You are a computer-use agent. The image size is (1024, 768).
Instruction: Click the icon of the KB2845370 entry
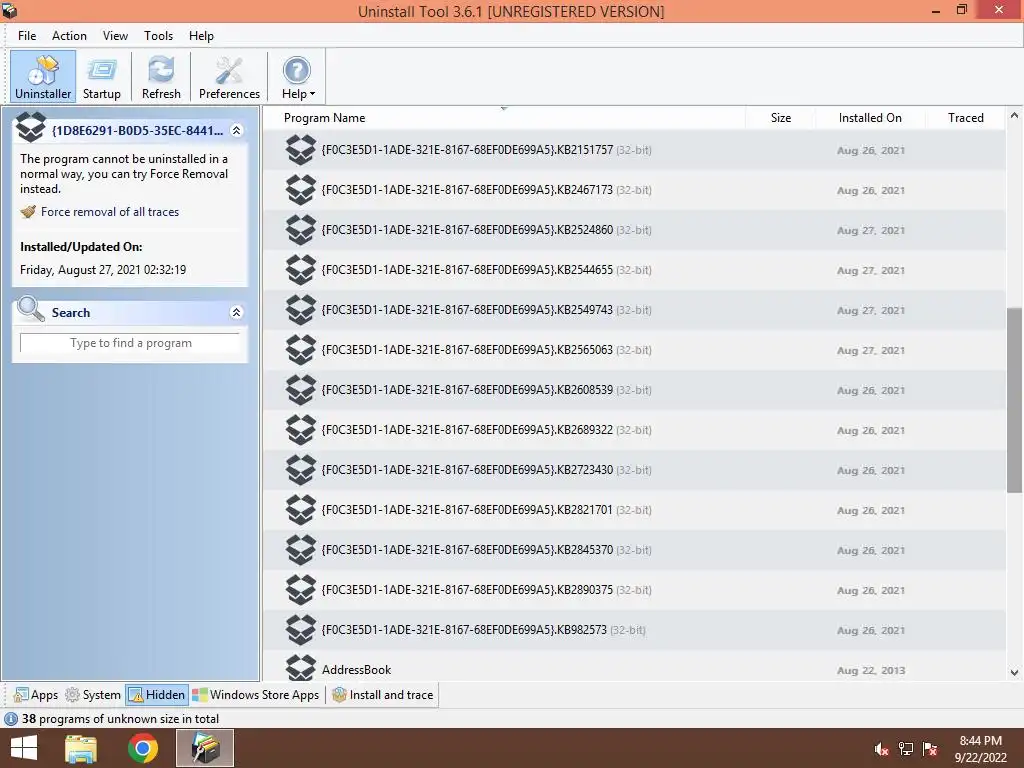301,550
